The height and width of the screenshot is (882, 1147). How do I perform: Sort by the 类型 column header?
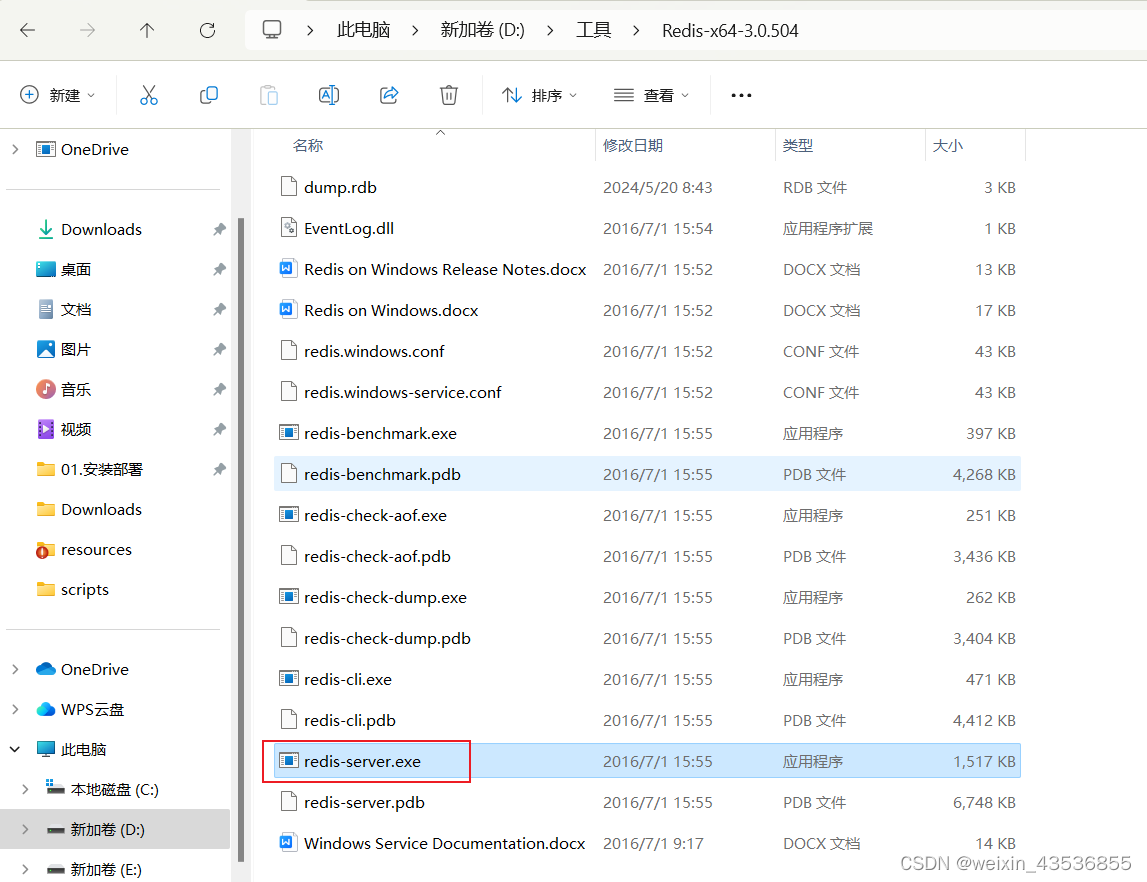797,146
